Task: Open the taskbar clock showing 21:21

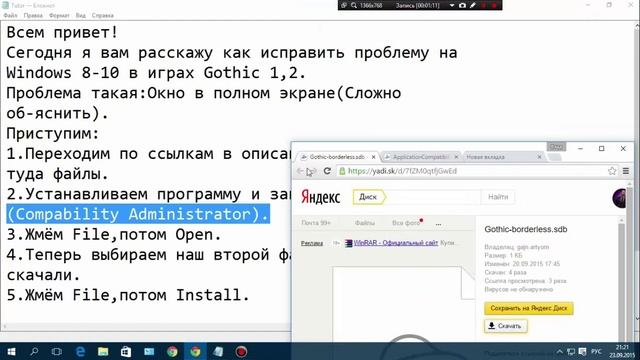Action: [x=622, y=351]
